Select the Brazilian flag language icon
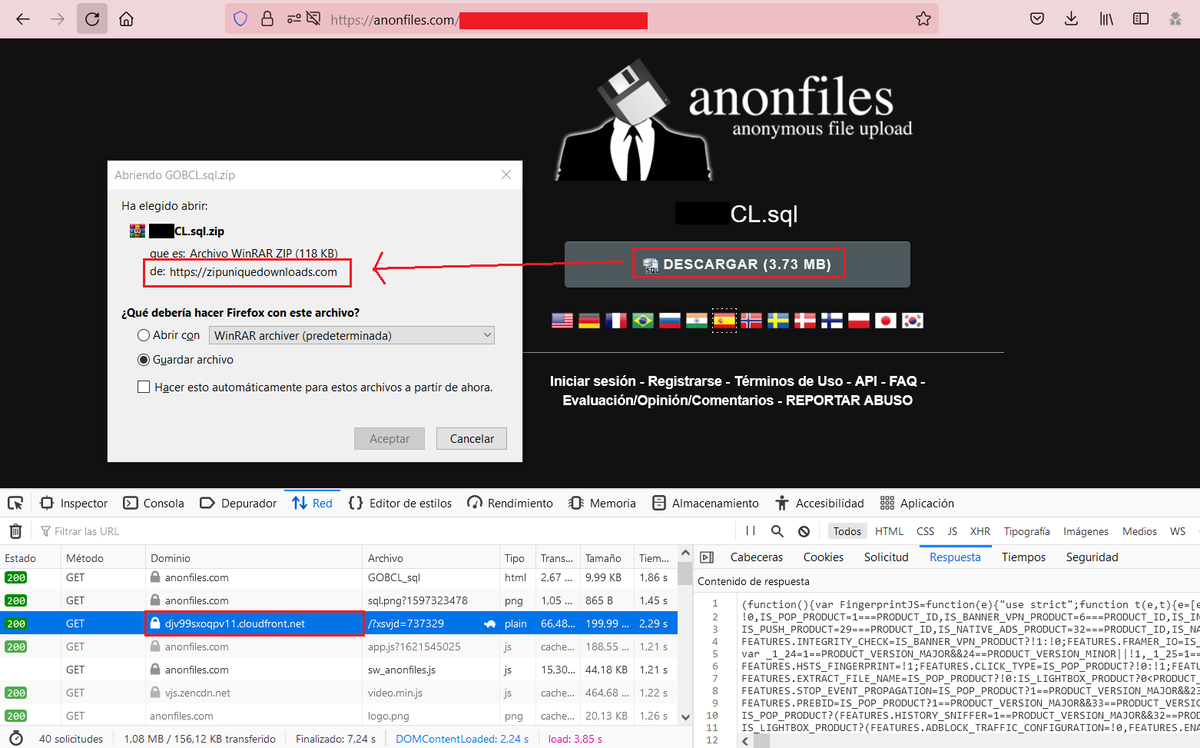1200x748 pixels. [x=643, y=320]
